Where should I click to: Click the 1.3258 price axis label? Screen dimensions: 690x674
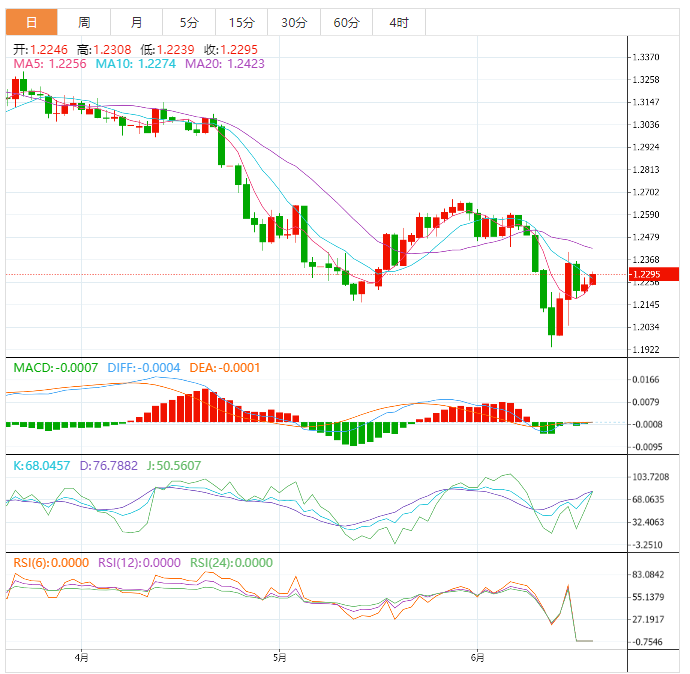[646, 80]
